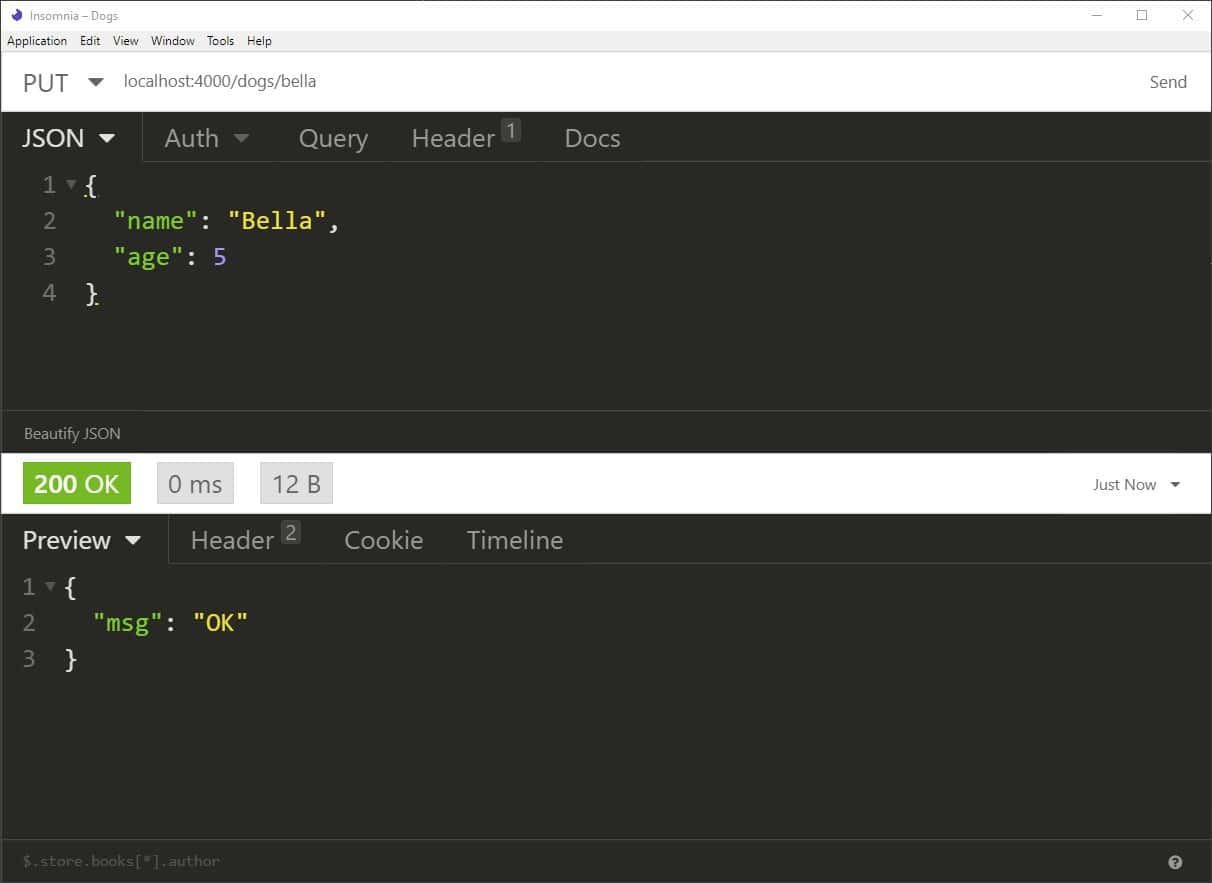Viewport: 1212px width, 883px height.
Task: Open the Window menu
Action: [x=173, y=41]
